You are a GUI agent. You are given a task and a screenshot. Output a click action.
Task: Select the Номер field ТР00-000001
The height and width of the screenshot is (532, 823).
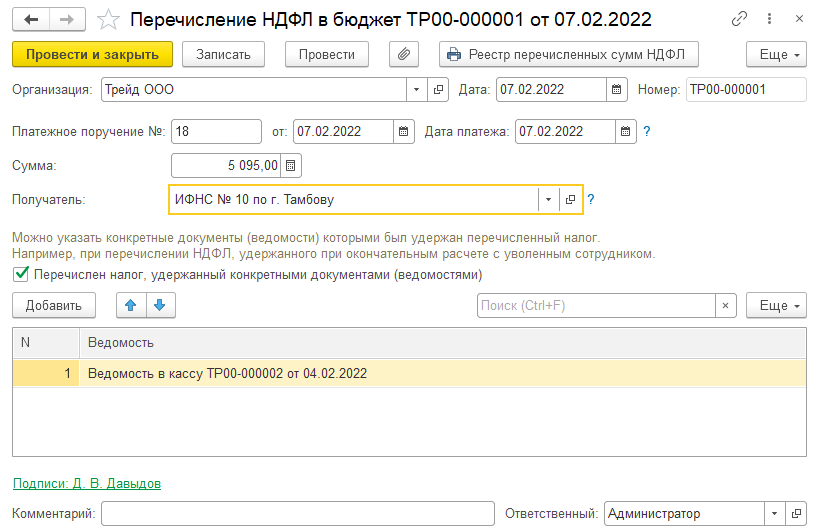(746, 90)
